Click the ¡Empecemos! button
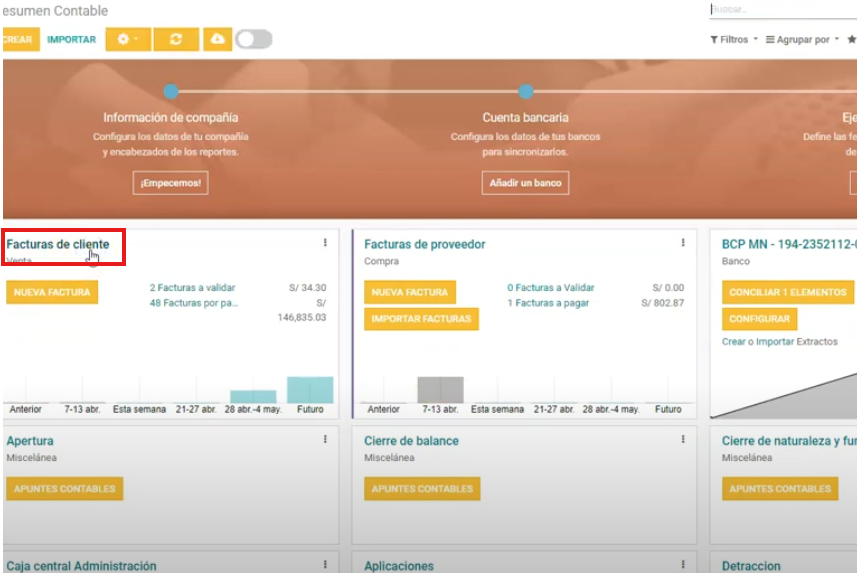Screen dimensions: 857x573 pos(171,183)
